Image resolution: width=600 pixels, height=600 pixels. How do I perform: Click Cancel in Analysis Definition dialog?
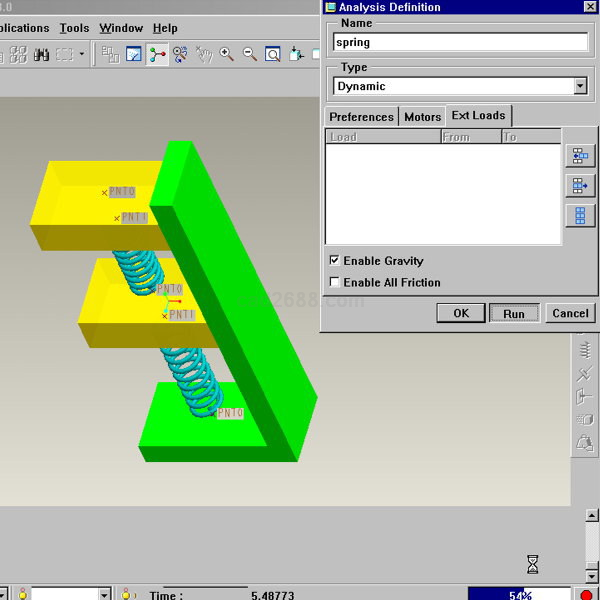pyautogui.click(x=570, y=313)
